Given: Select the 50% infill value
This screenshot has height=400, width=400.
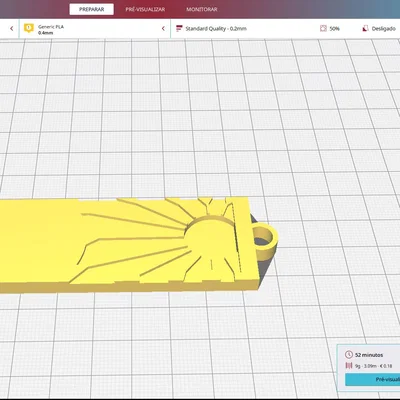Looking at the screenshot, I should click(334, 29).
